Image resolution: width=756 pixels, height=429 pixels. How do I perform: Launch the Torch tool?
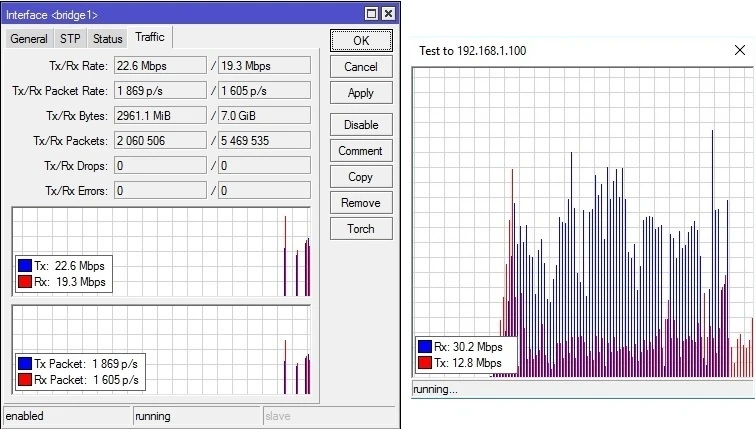pos(361,229)
